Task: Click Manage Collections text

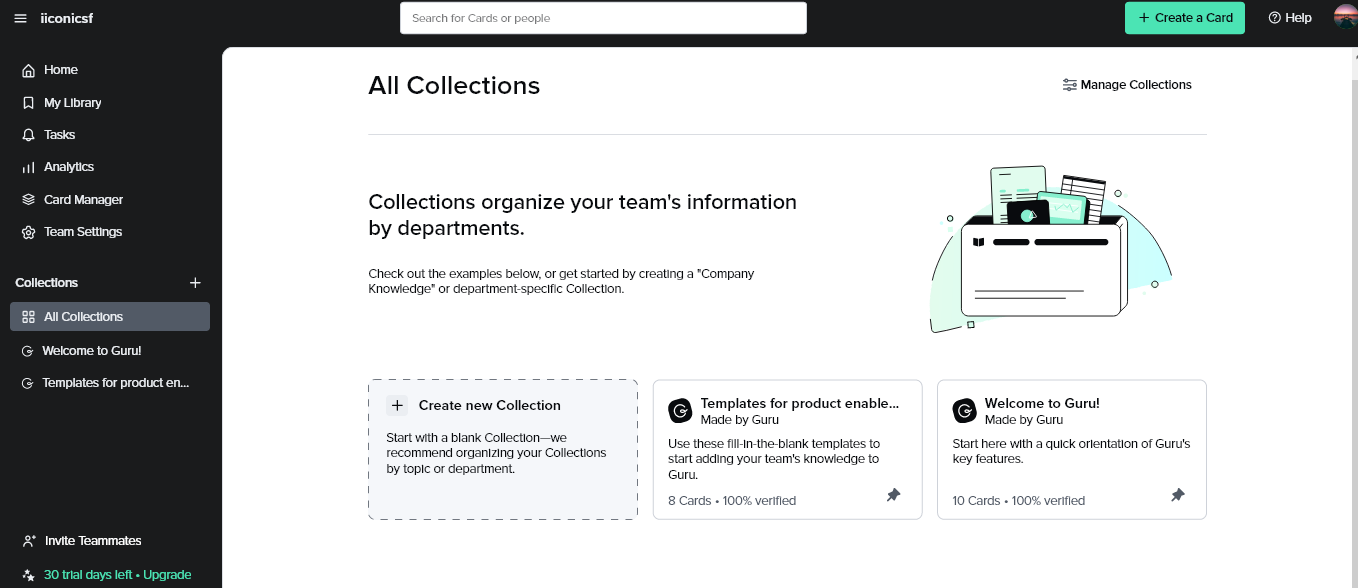Action: point(1136,85)
